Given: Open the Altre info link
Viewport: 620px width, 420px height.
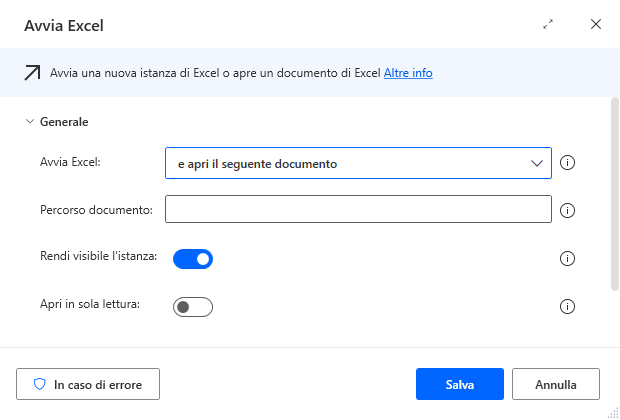Looking at the screenshot, I should tap(408, 73).
